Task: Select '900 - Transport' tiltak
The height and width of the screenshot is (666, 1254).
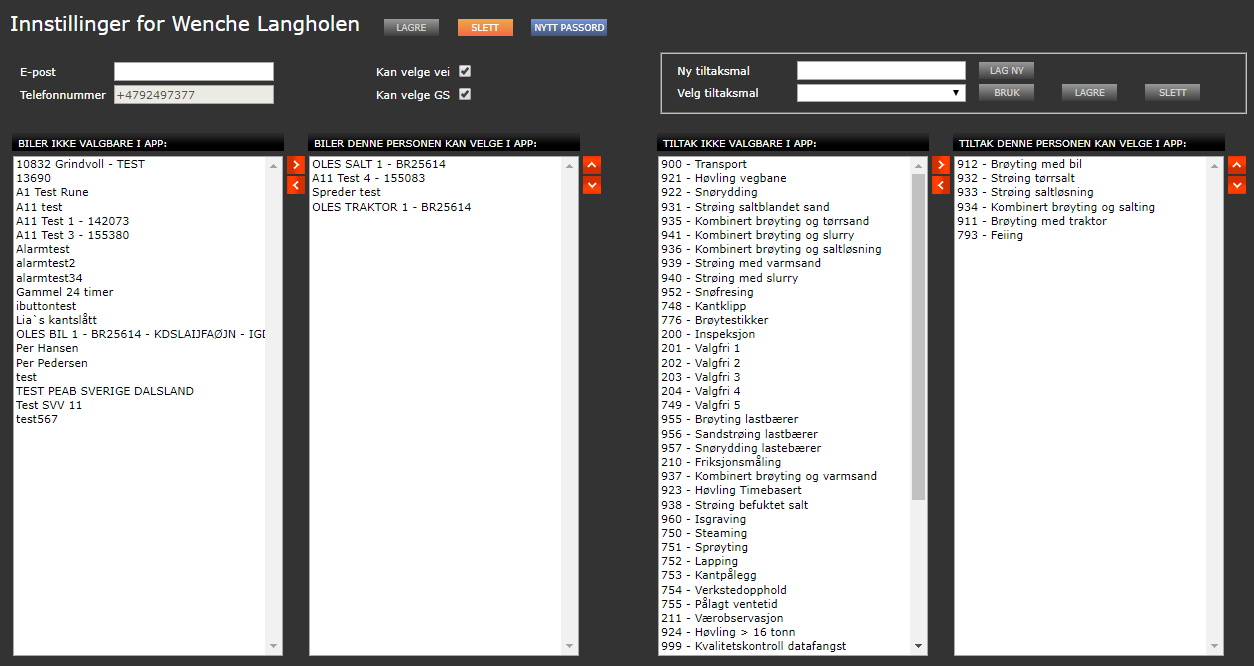Action: pyautogui.click(x=785, y=164)
